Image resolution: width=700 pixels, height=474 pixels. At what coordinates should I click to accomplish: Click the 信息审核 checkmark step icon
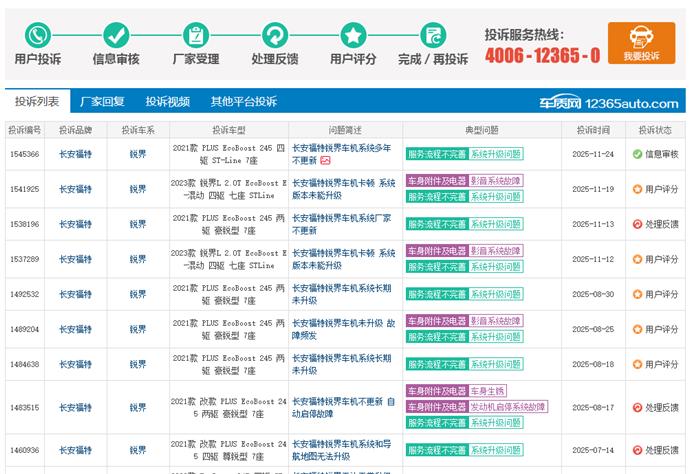pos(116,35)
